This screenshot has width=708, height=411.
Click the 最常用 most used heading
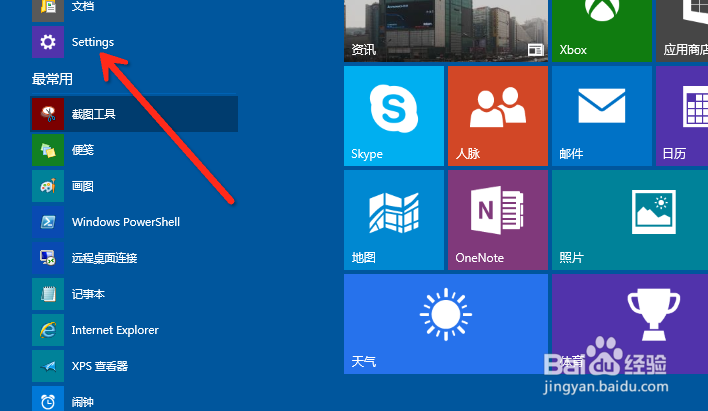pyautogui.click(x=52, y=79)
